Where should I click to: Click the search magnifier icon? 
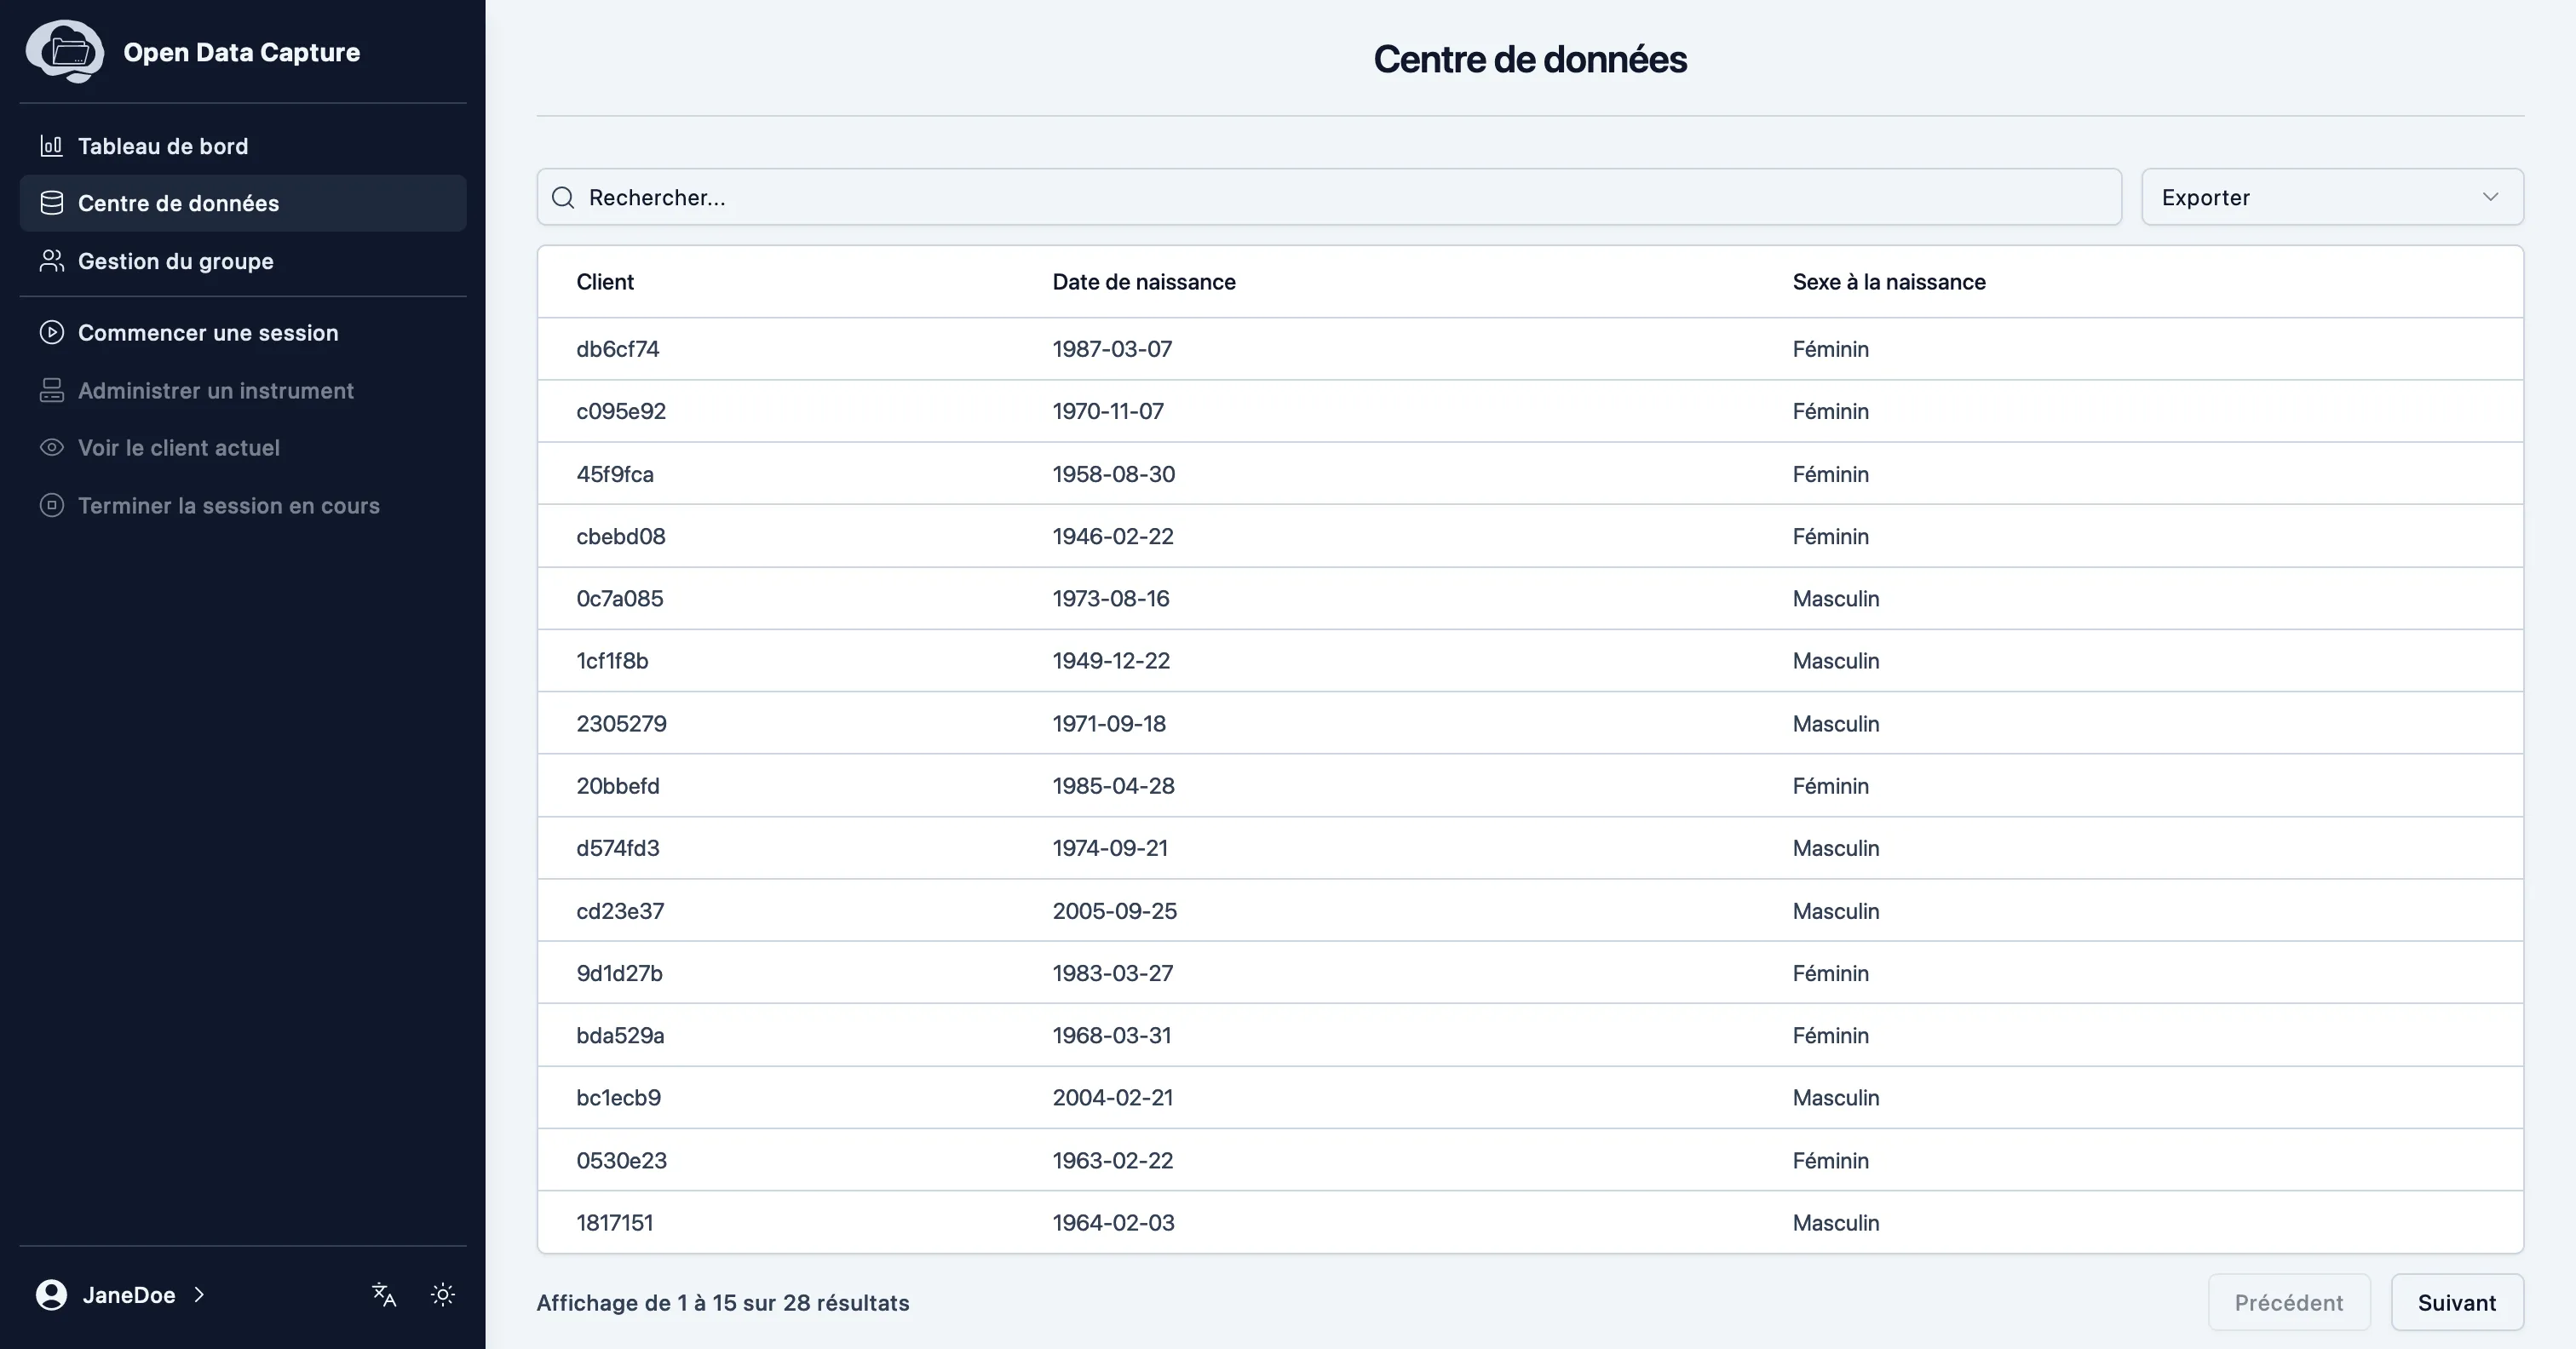[x=563, y=197]
